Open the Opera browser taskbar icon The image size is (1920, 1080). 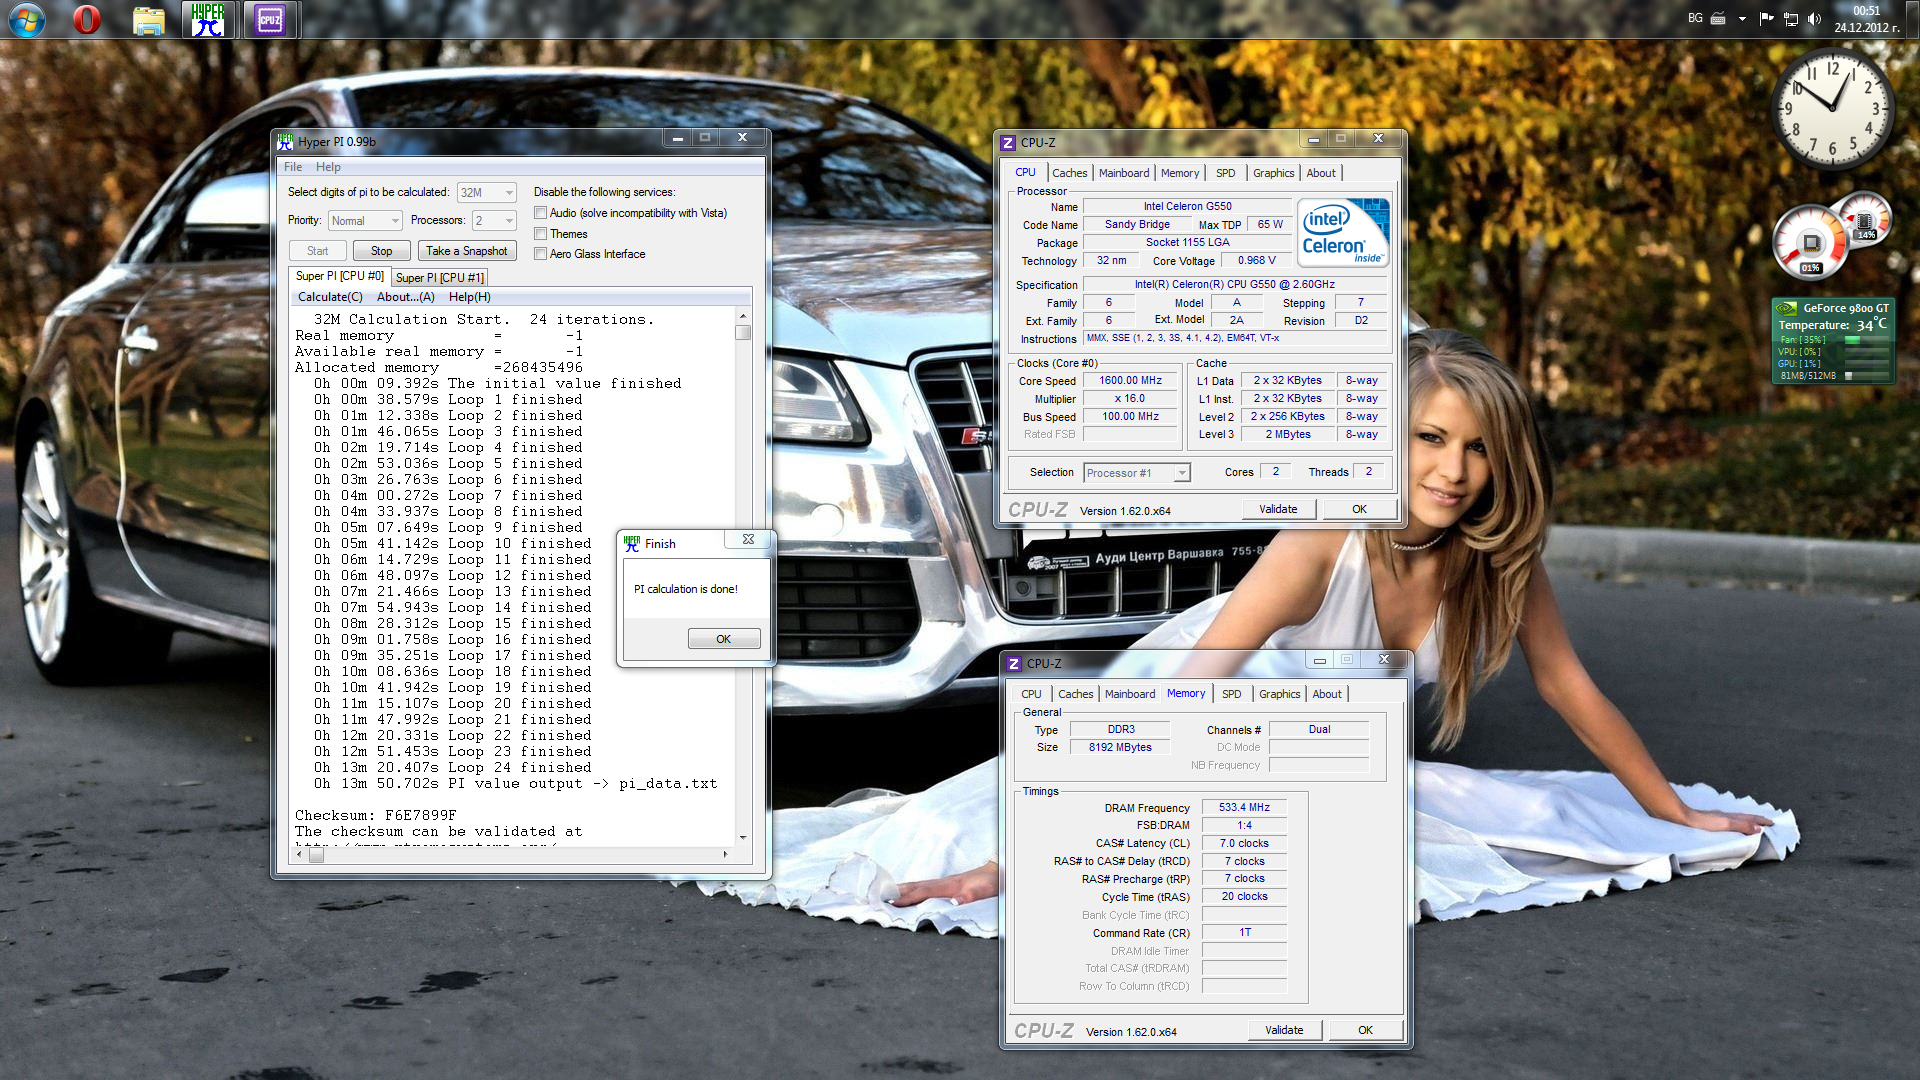pyautogui.click(x=87, y=20)
